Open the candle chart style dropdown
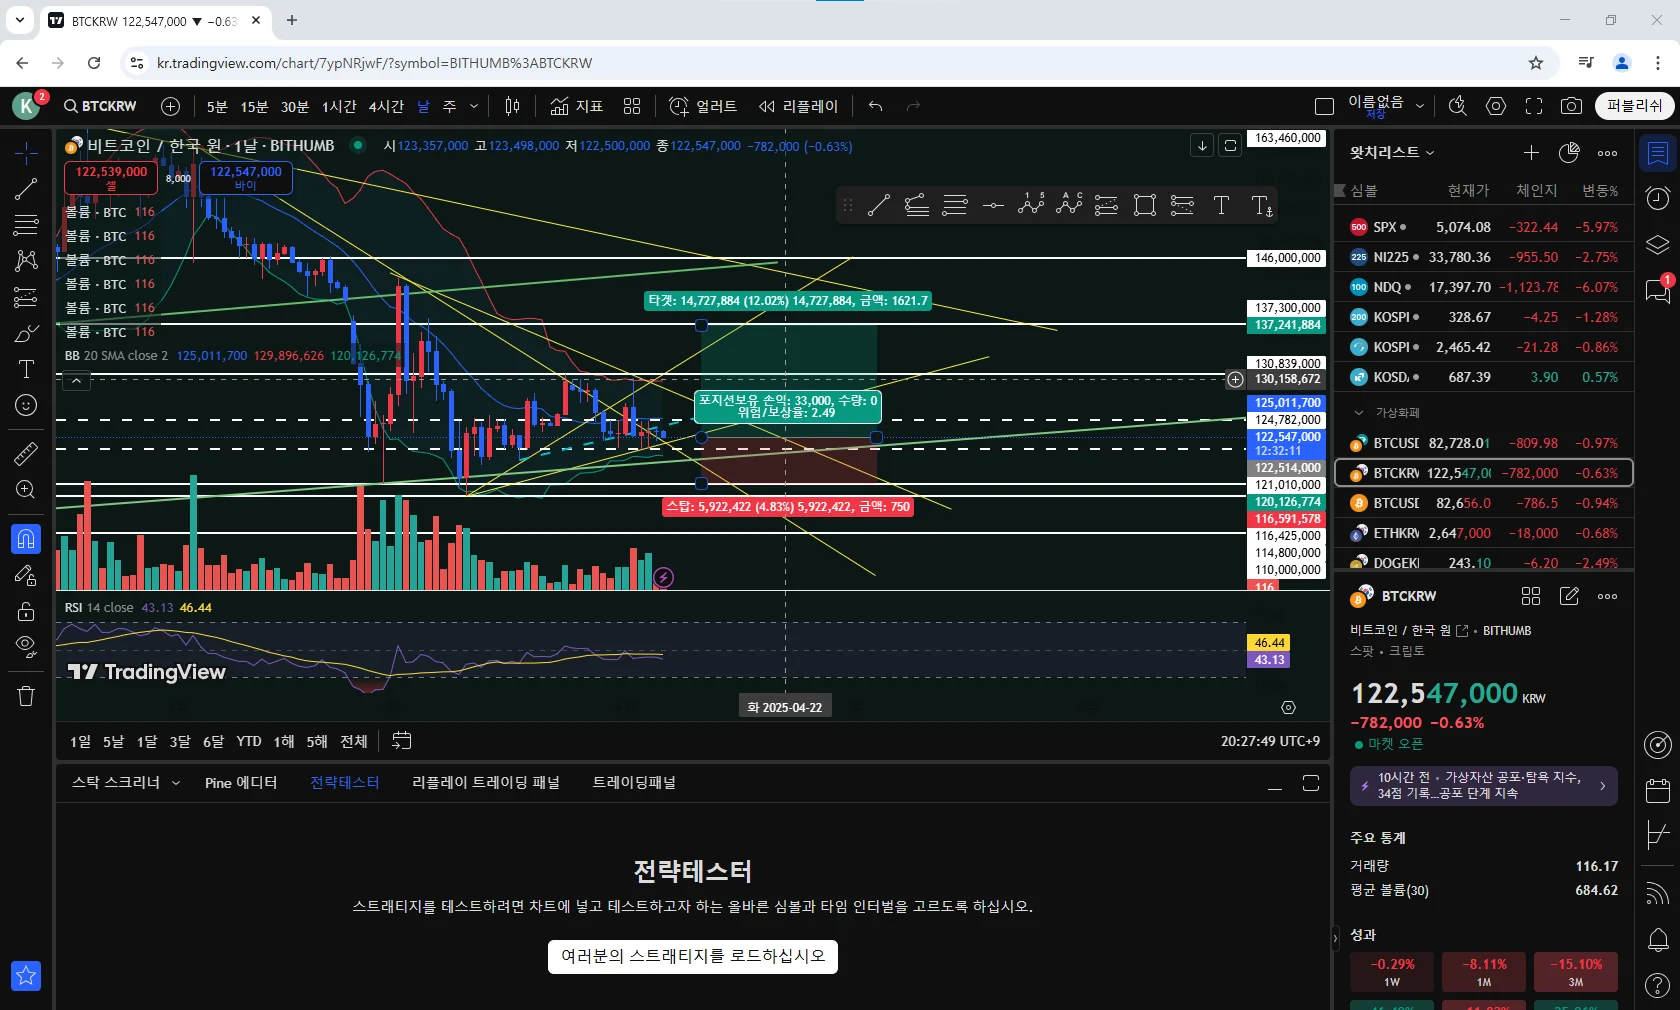 tap(513, 106)
